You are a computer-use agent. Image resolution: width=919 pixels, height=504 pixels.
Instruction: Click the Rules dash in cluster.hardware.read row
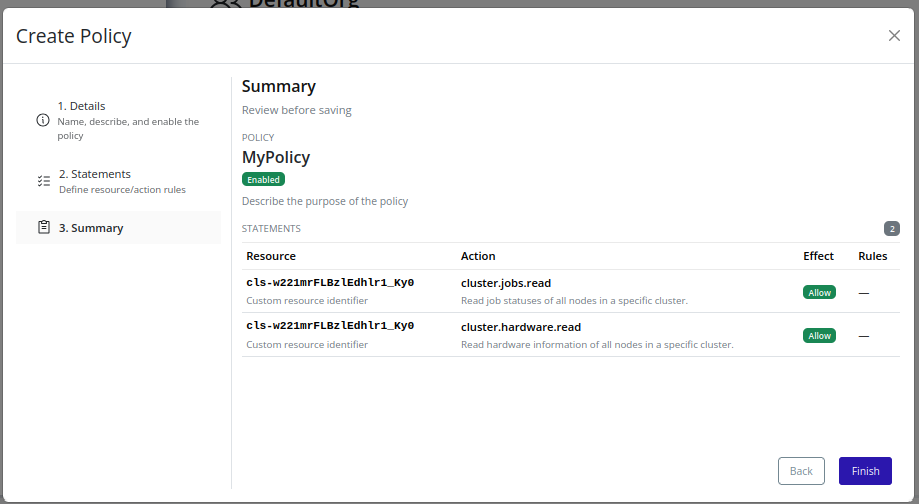pyautogui.click(x=864, y=336)
